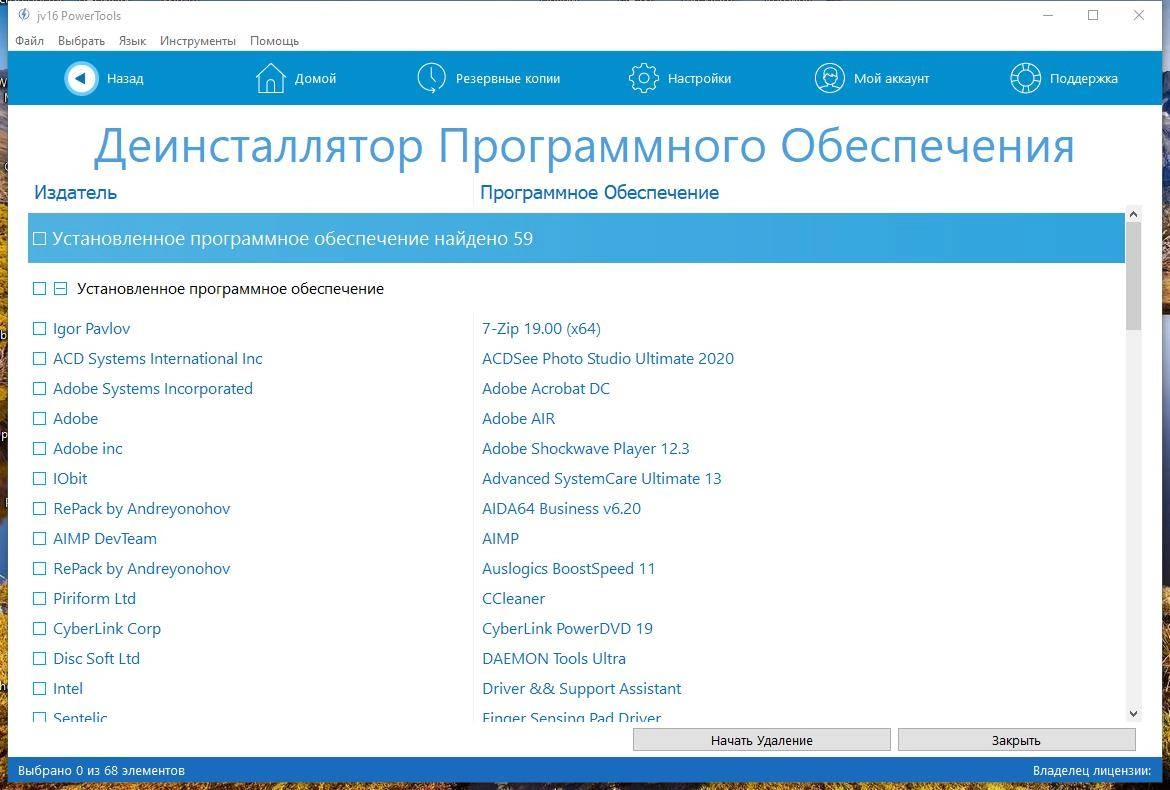
Task: Click the publisher name Adobe
Action: click(75, 418)
